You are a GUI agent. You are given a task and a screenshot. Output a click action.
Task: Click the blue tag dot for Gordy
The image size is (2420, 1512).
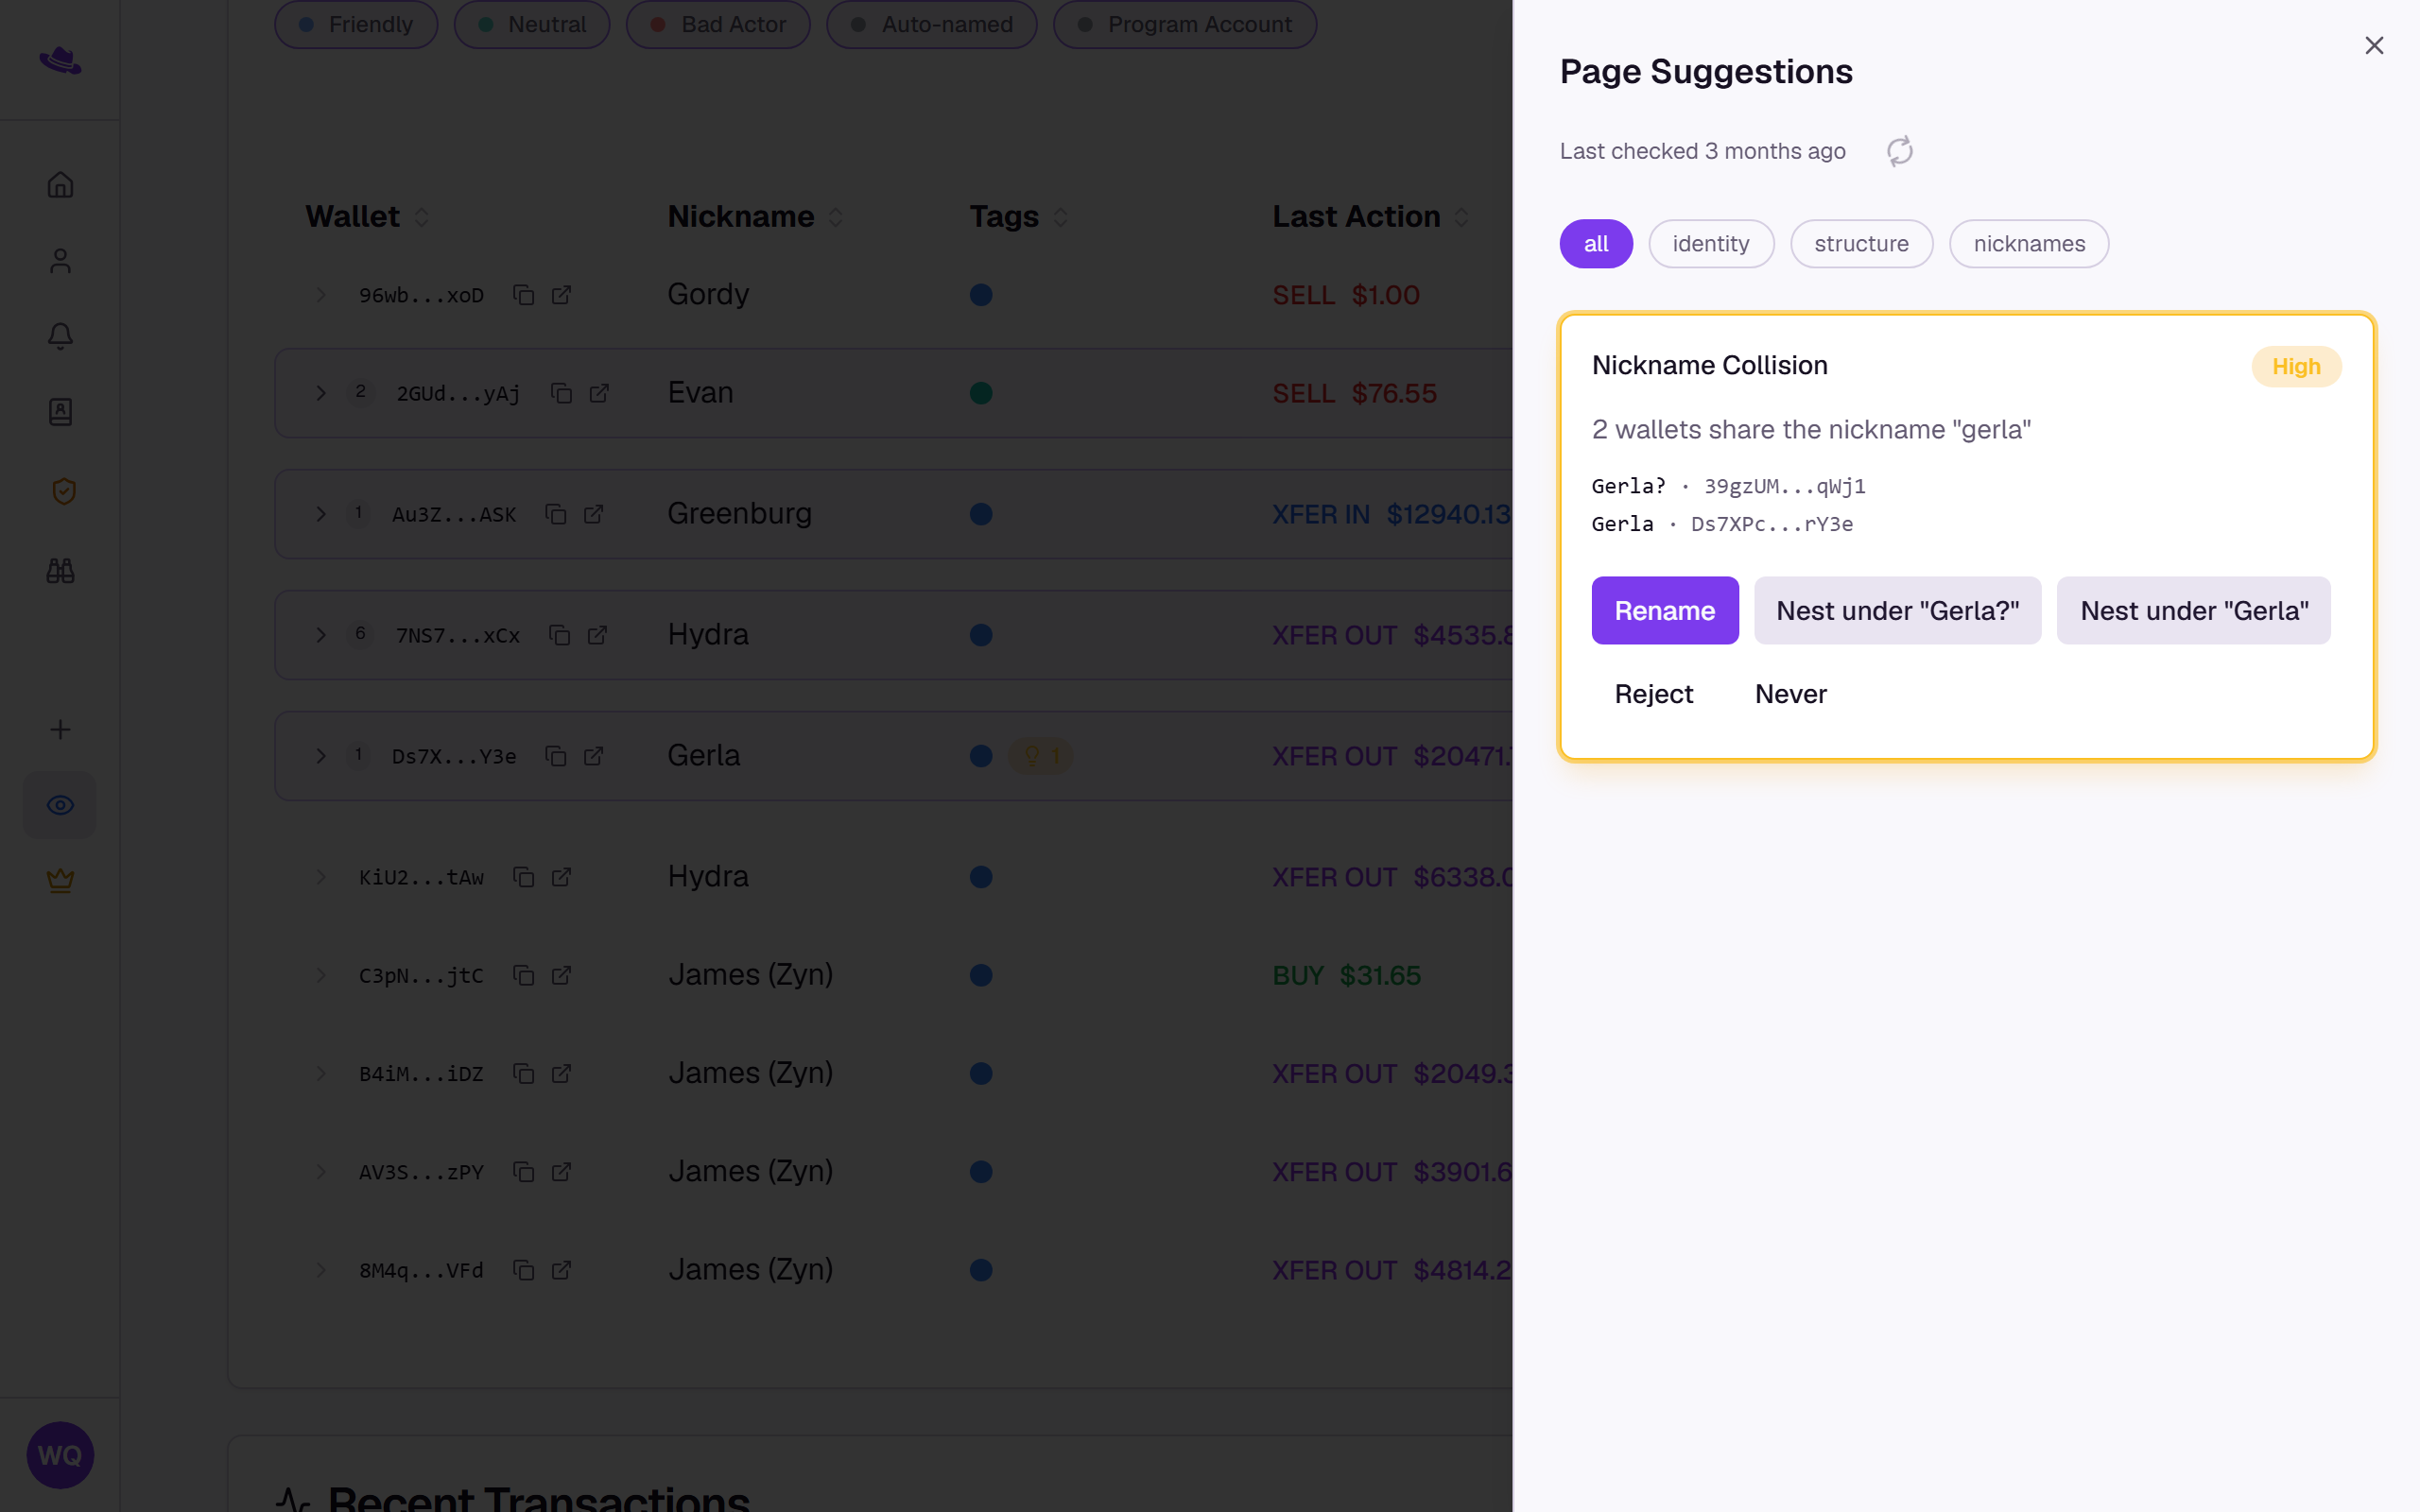[x=981, y=295]
